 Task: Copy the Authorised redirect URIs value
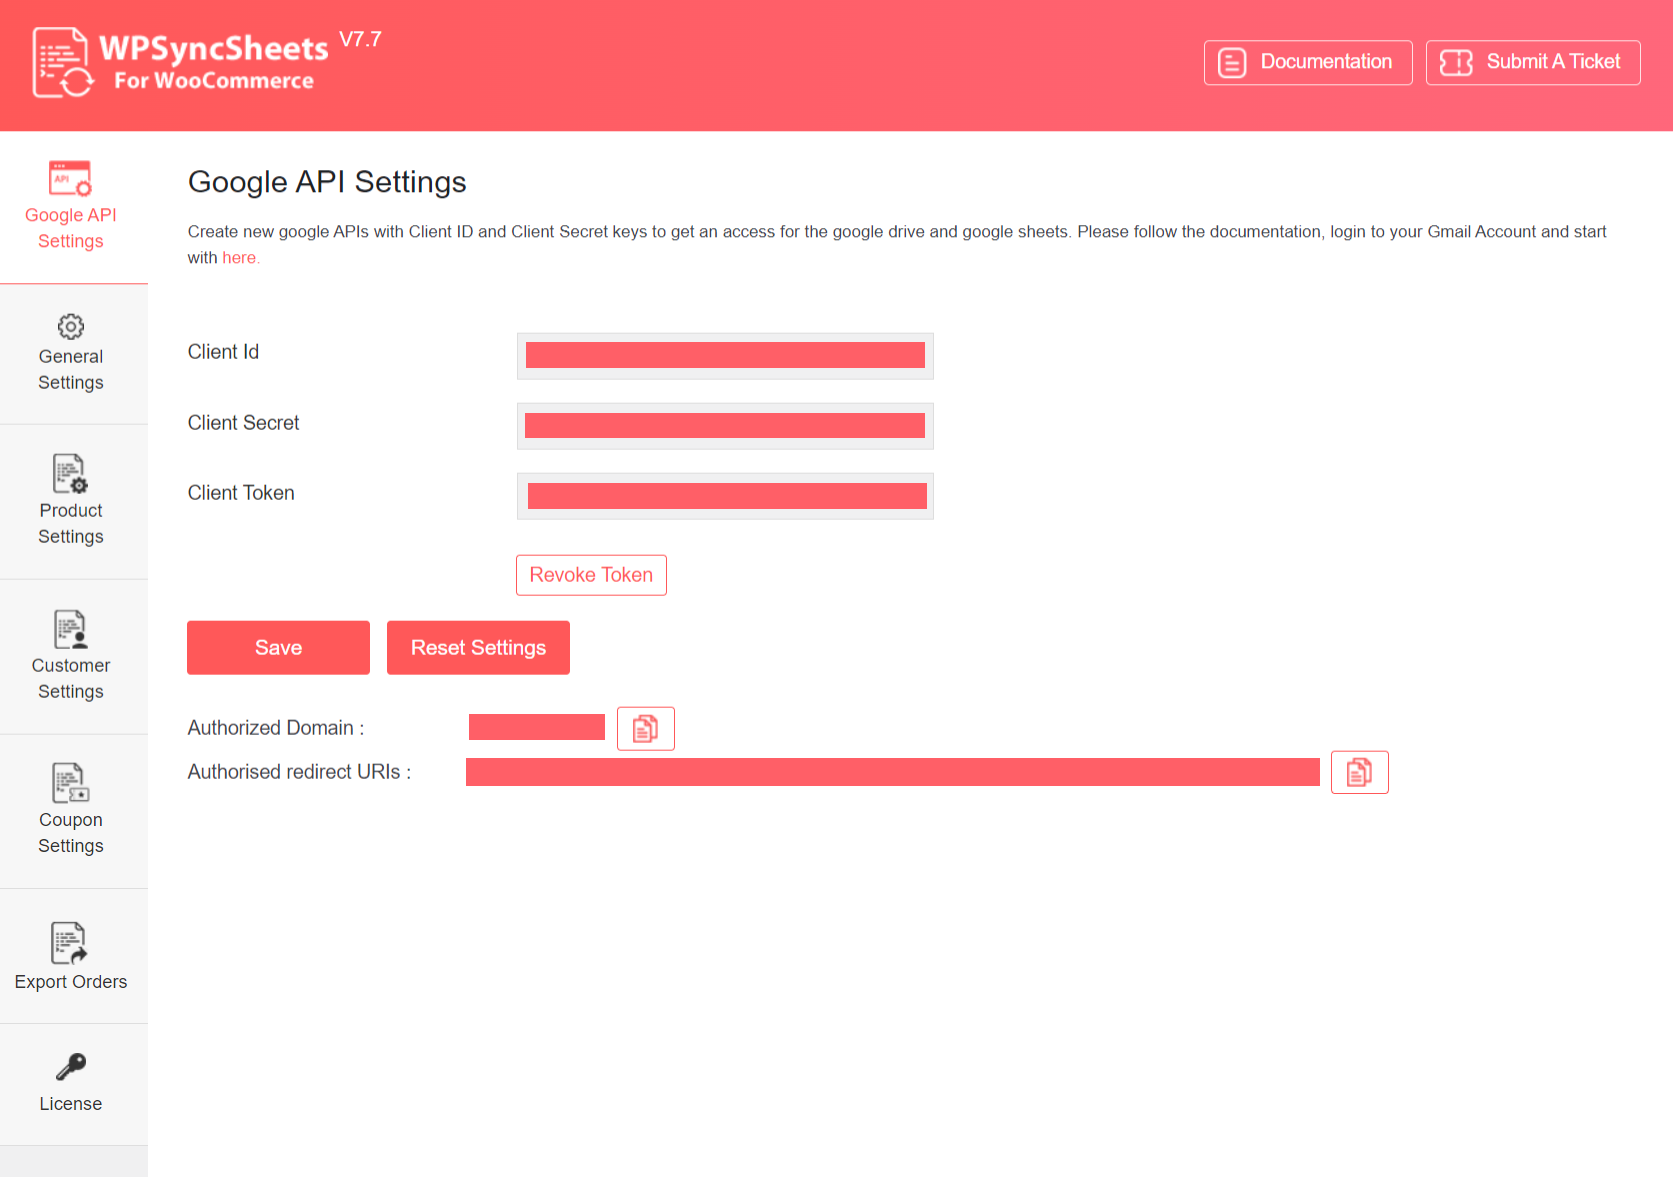pyautogui.click(x=1360, y=772)
